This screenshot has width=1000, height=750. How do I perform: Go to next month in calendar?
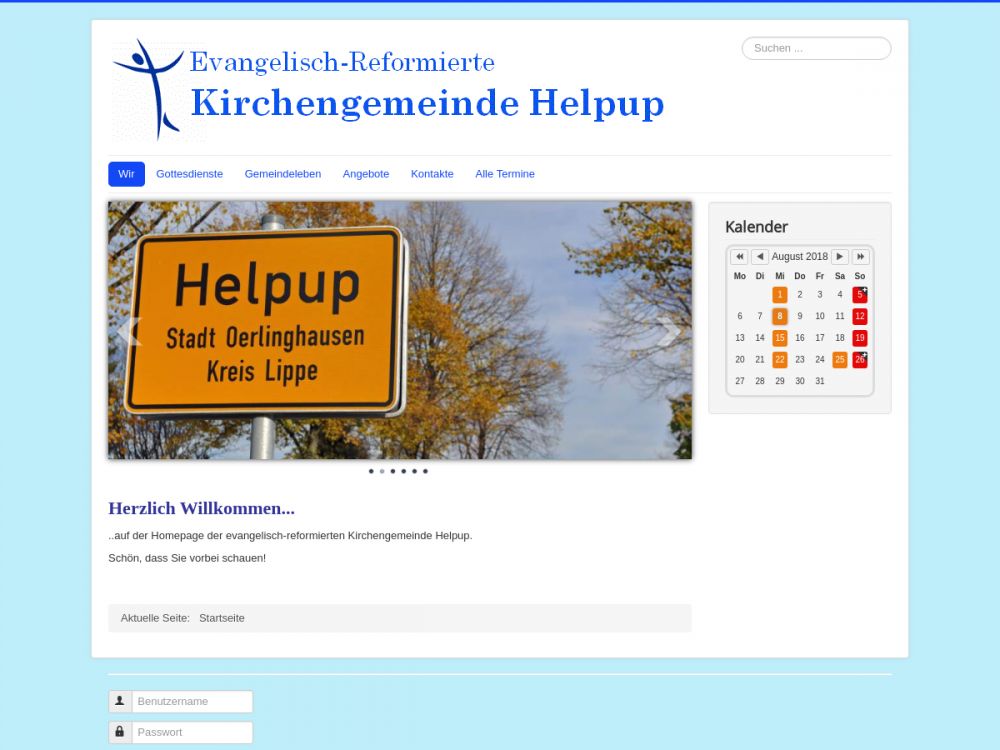click(840, 257)
